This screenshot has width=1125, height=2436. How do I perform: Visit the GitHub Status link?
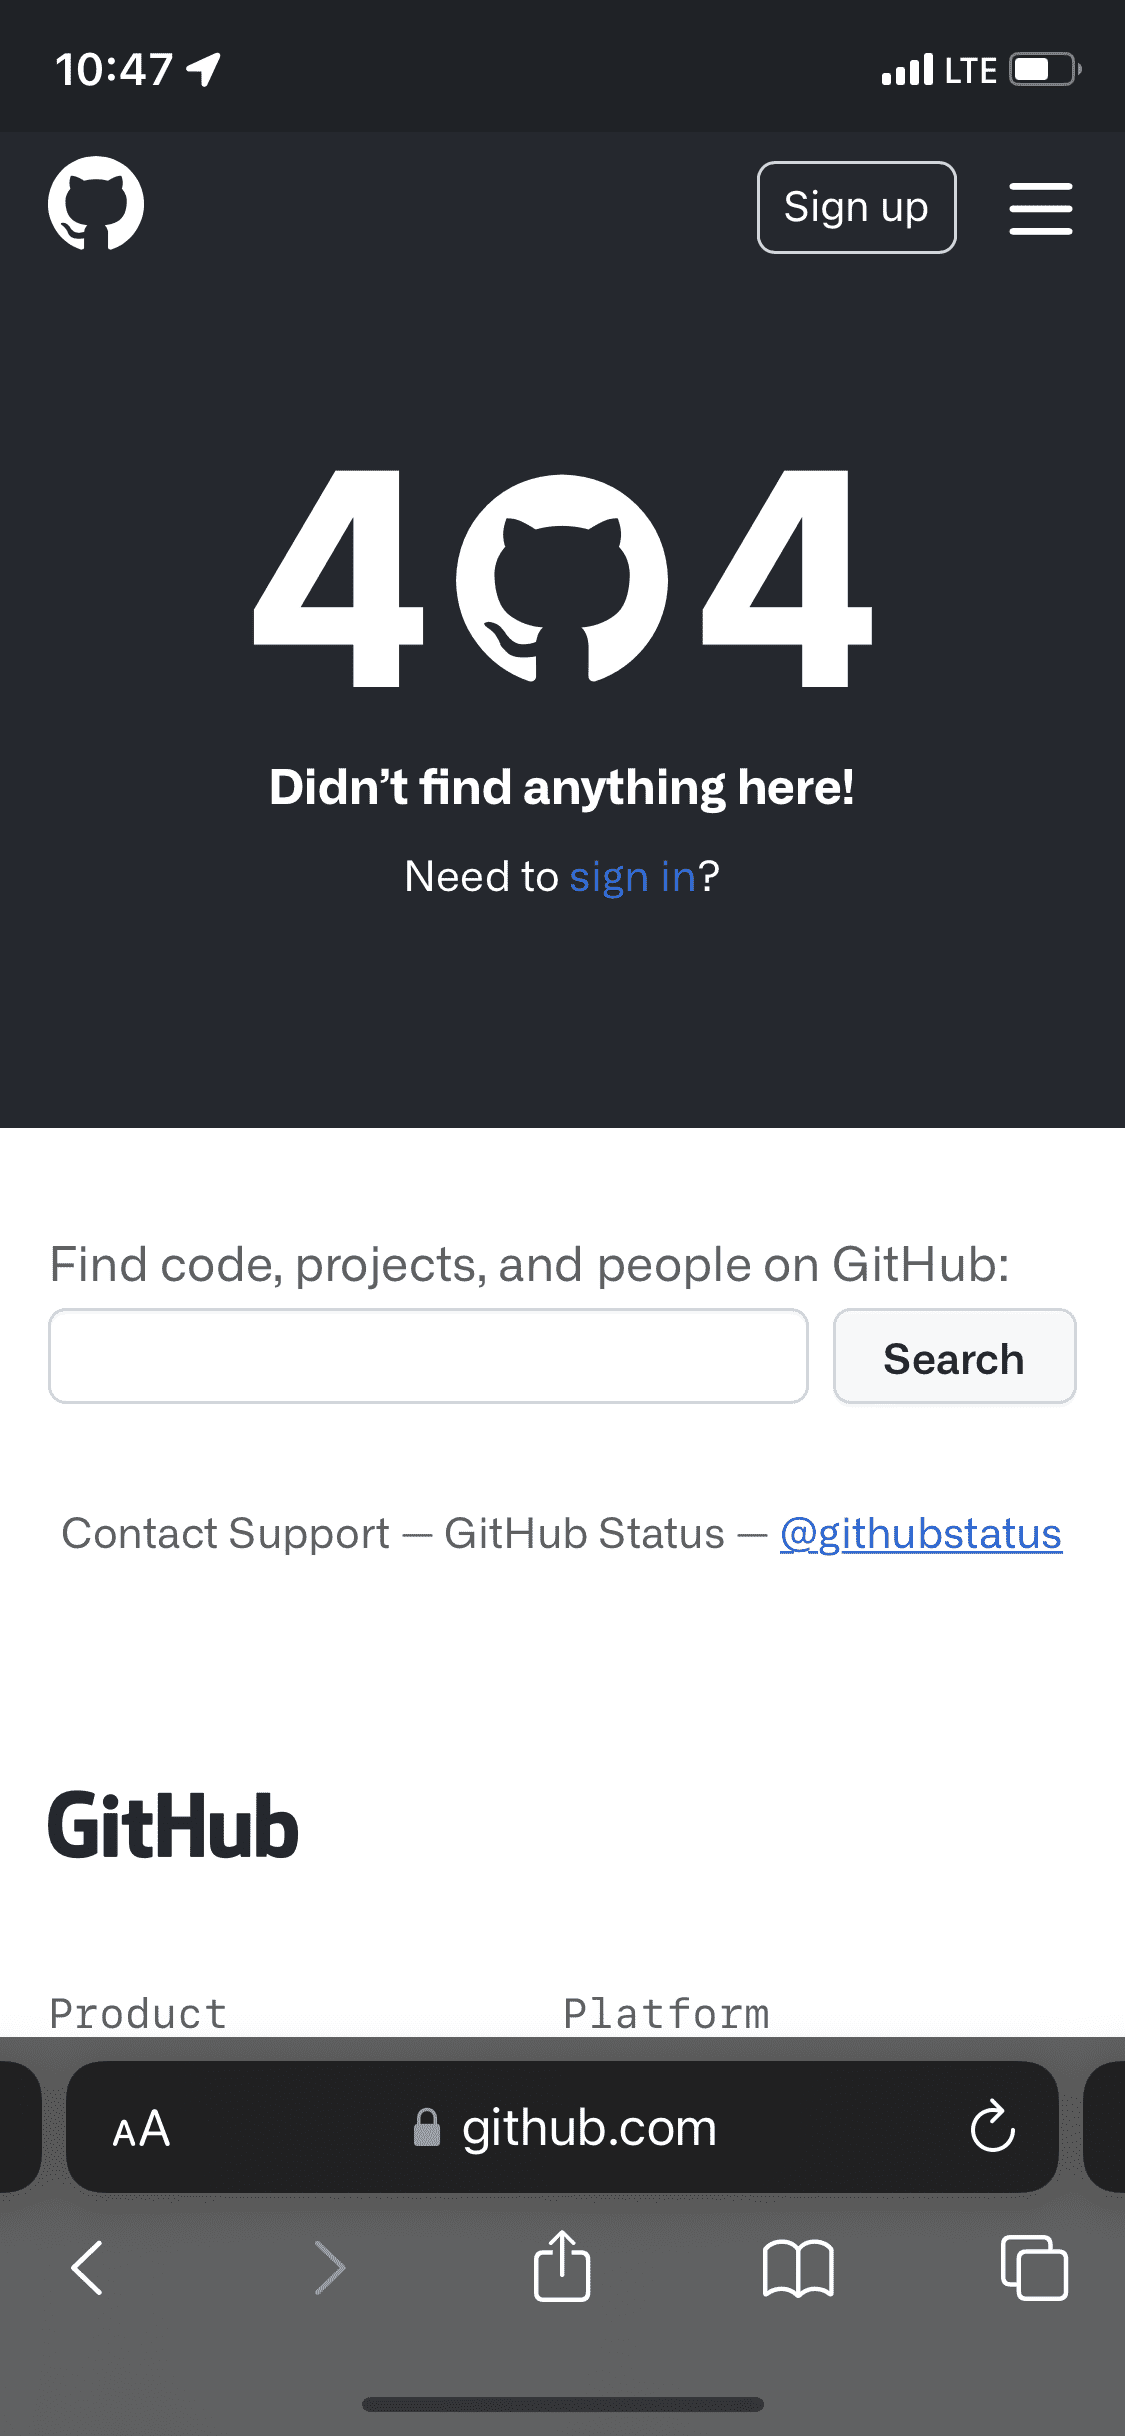click(x=584, y=1534)
